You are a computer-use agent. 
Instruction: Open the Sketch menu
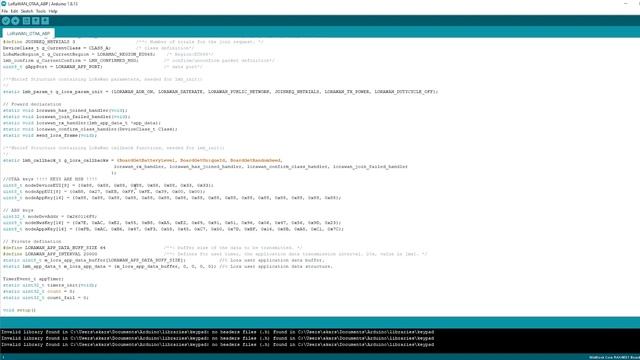coord(27,11)
